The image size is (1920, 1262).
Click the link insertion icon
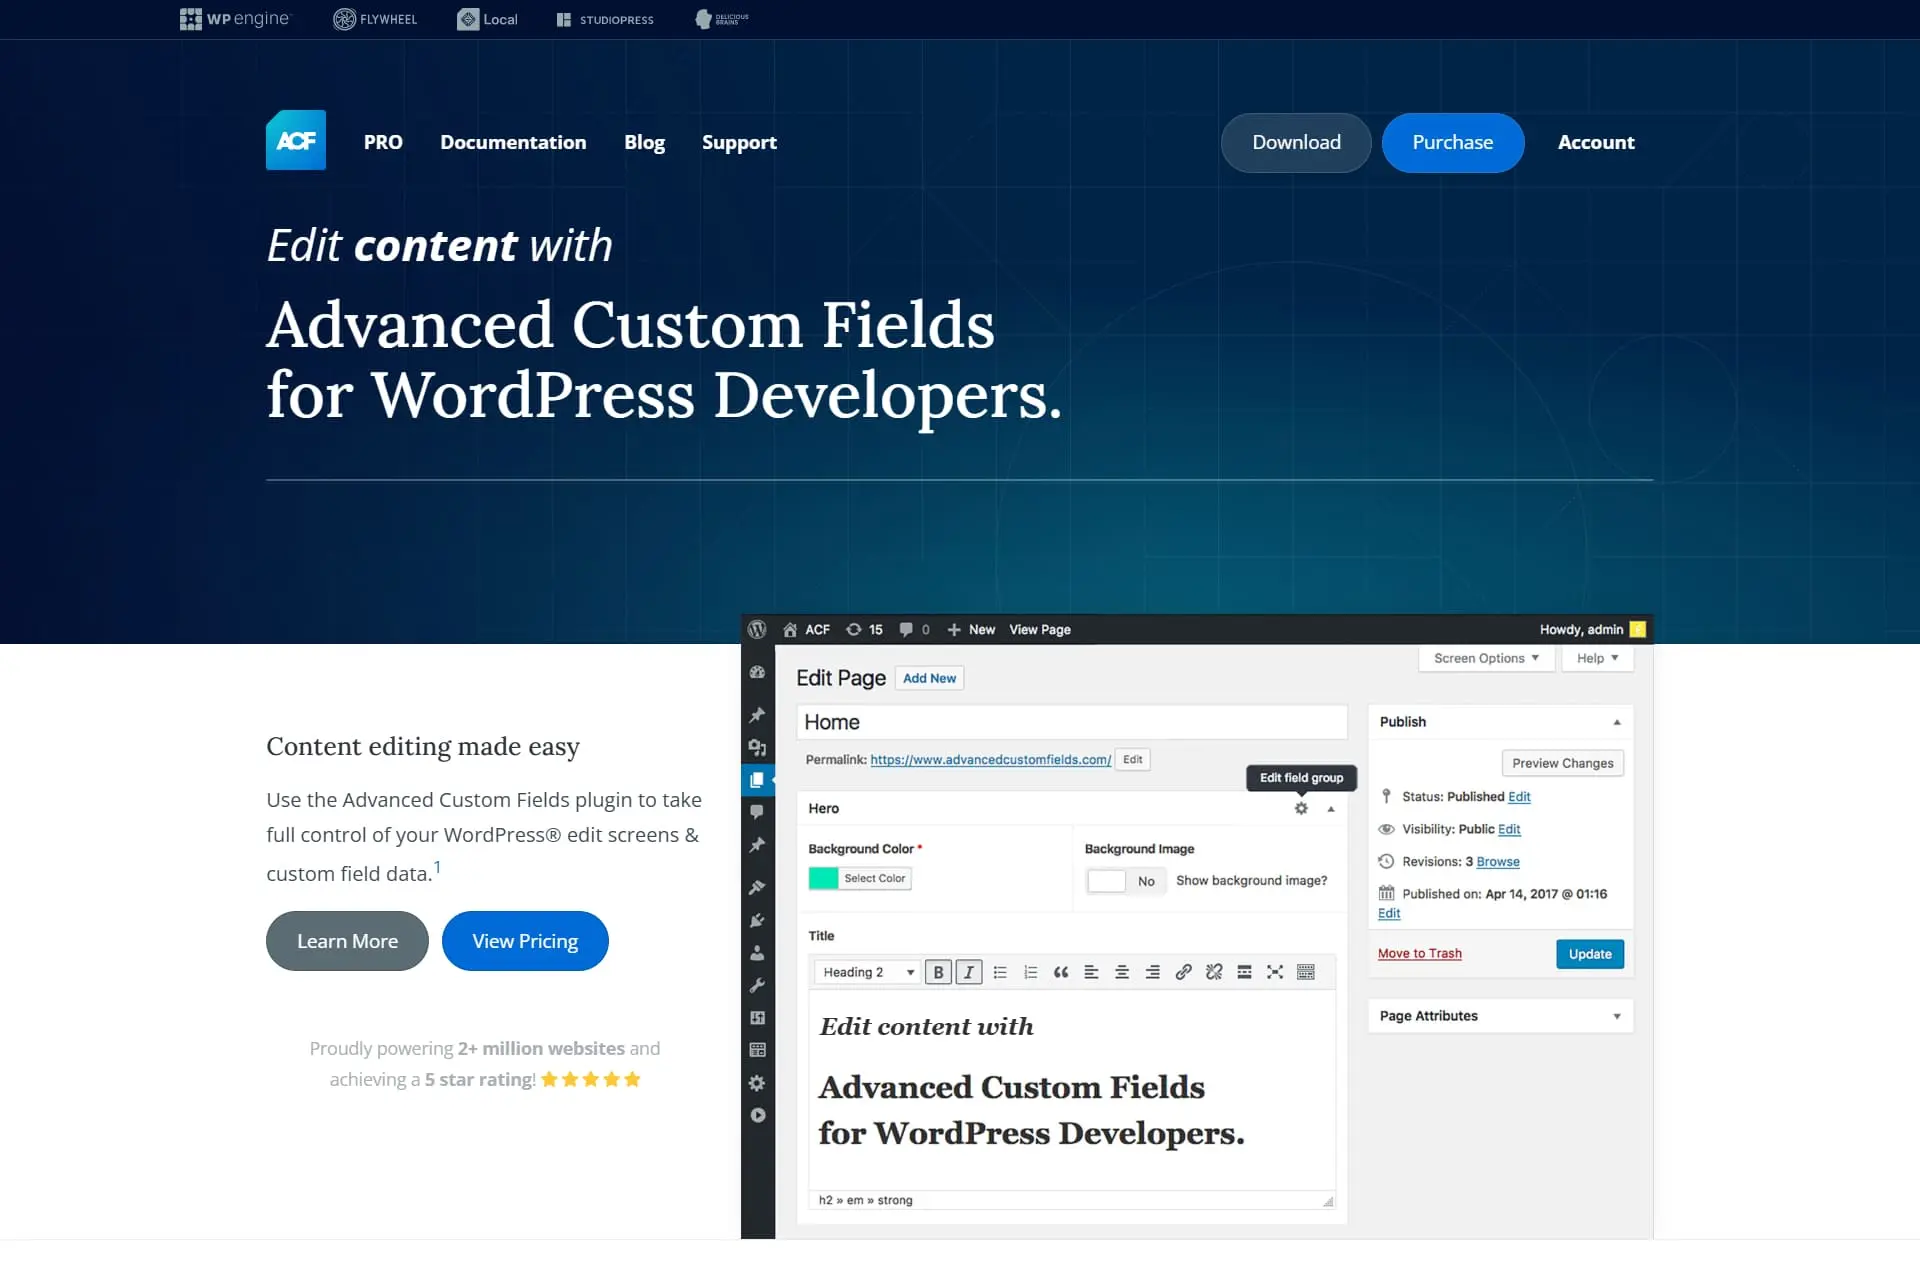pos(1183,975)
